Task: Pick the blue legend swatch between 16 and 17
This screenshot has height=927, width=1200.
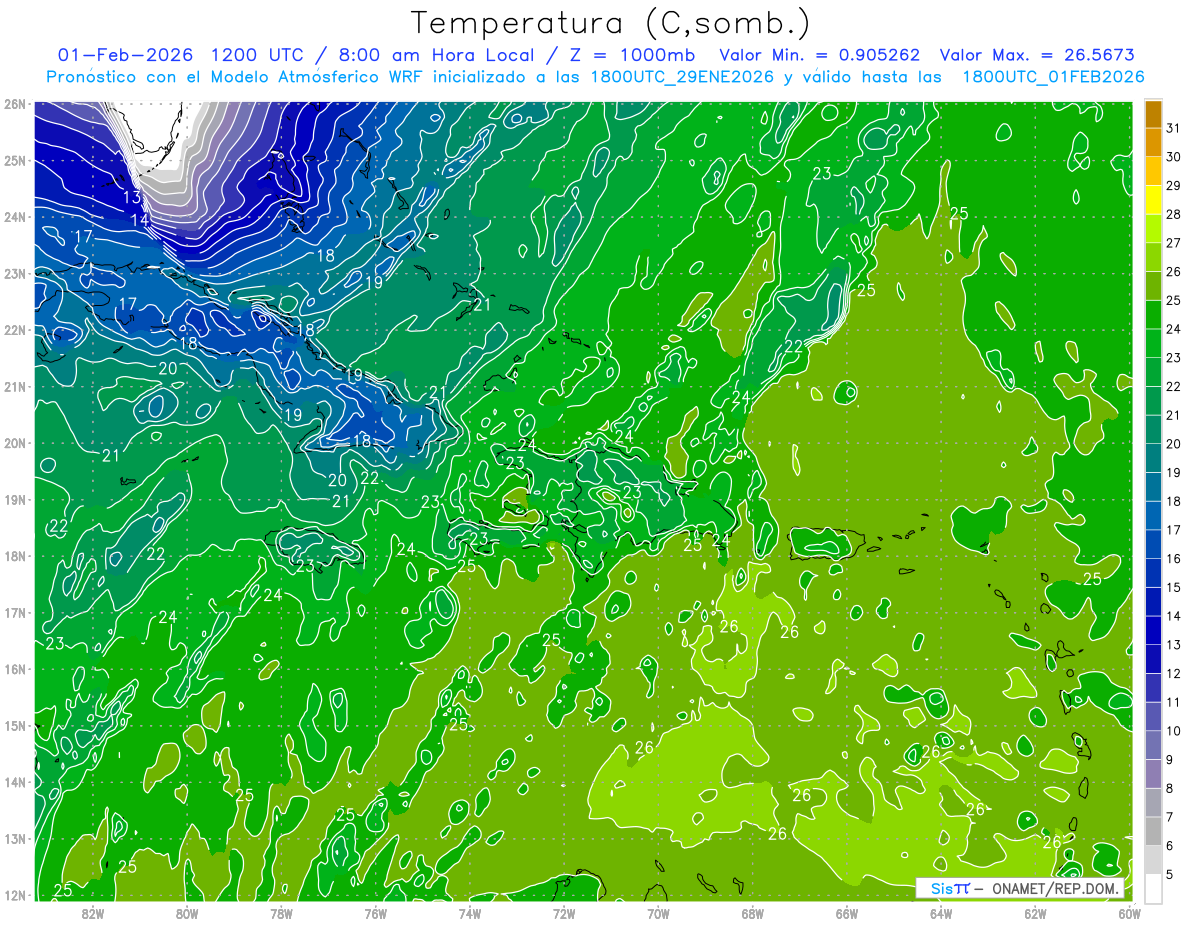Action: [1154, 544]
